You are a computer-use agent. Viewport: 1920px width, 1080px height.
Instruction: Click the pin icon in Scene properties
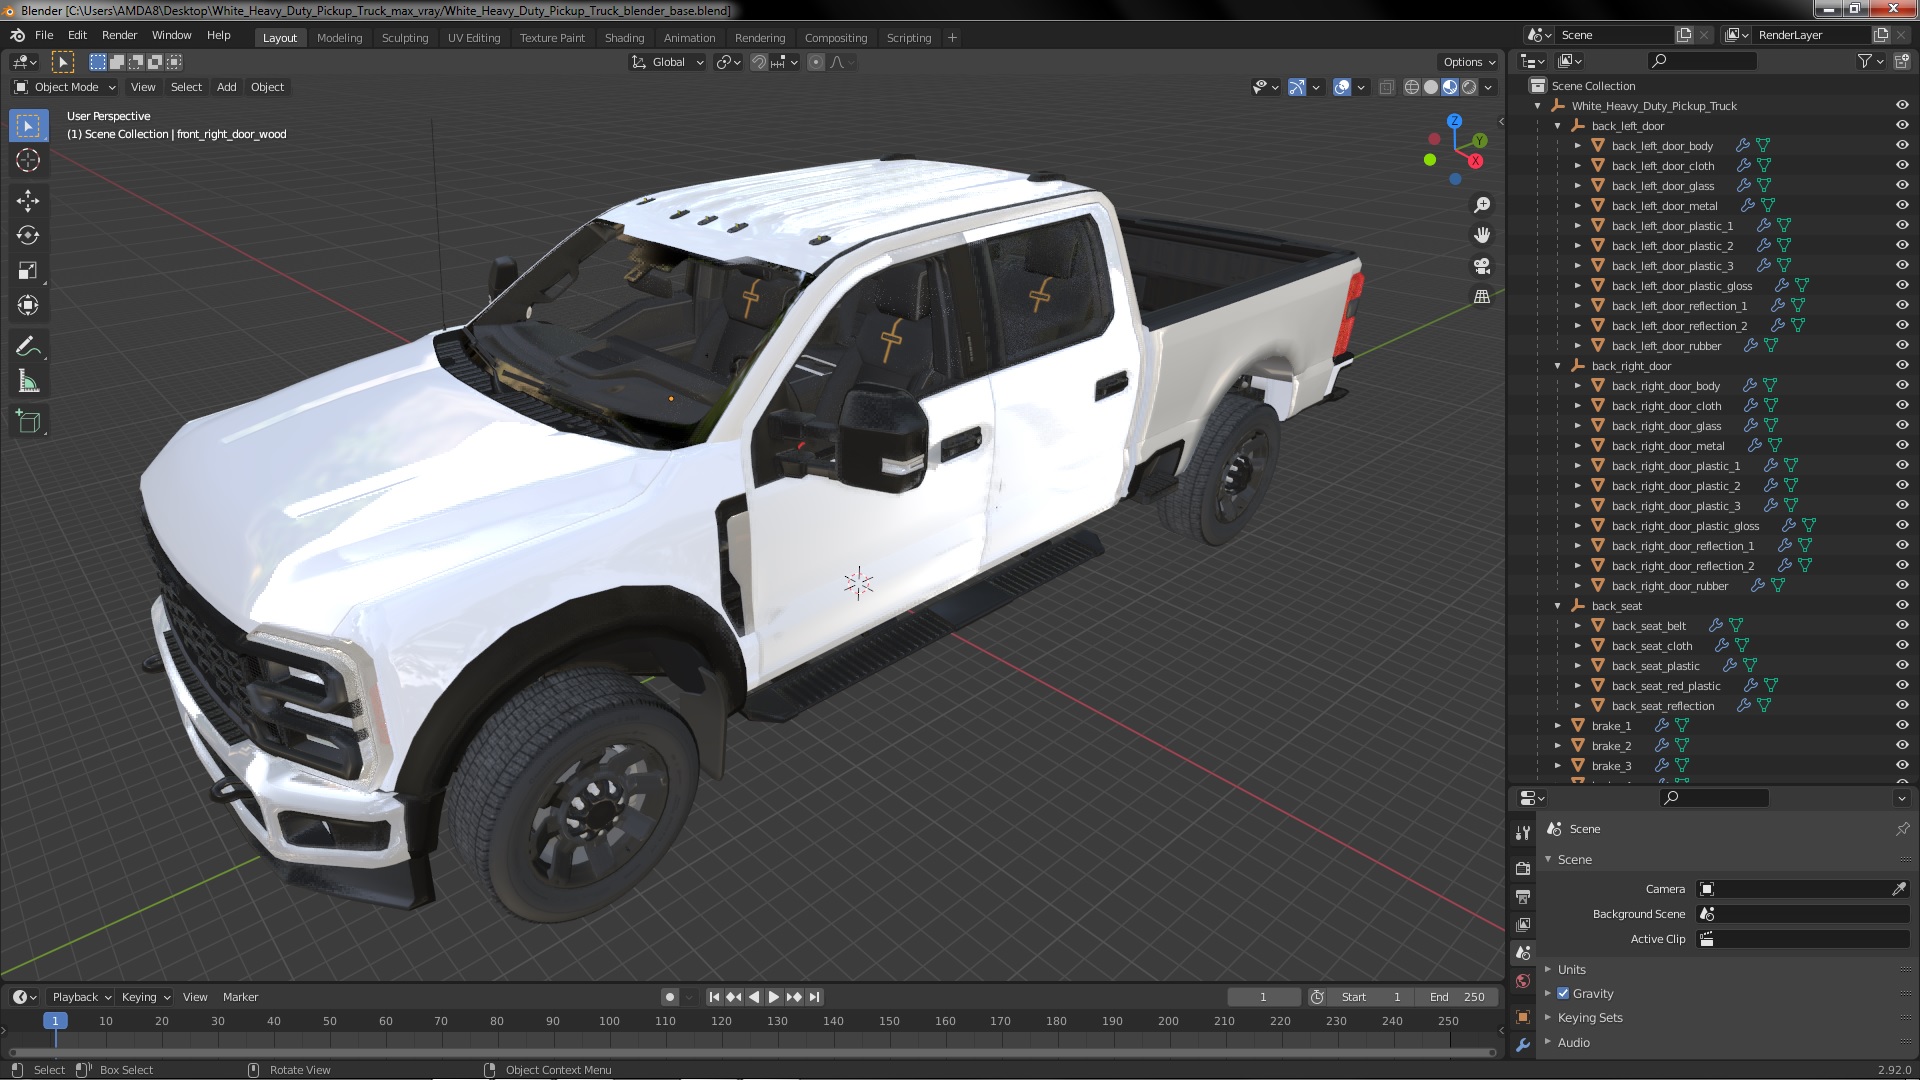[1902, 829]
